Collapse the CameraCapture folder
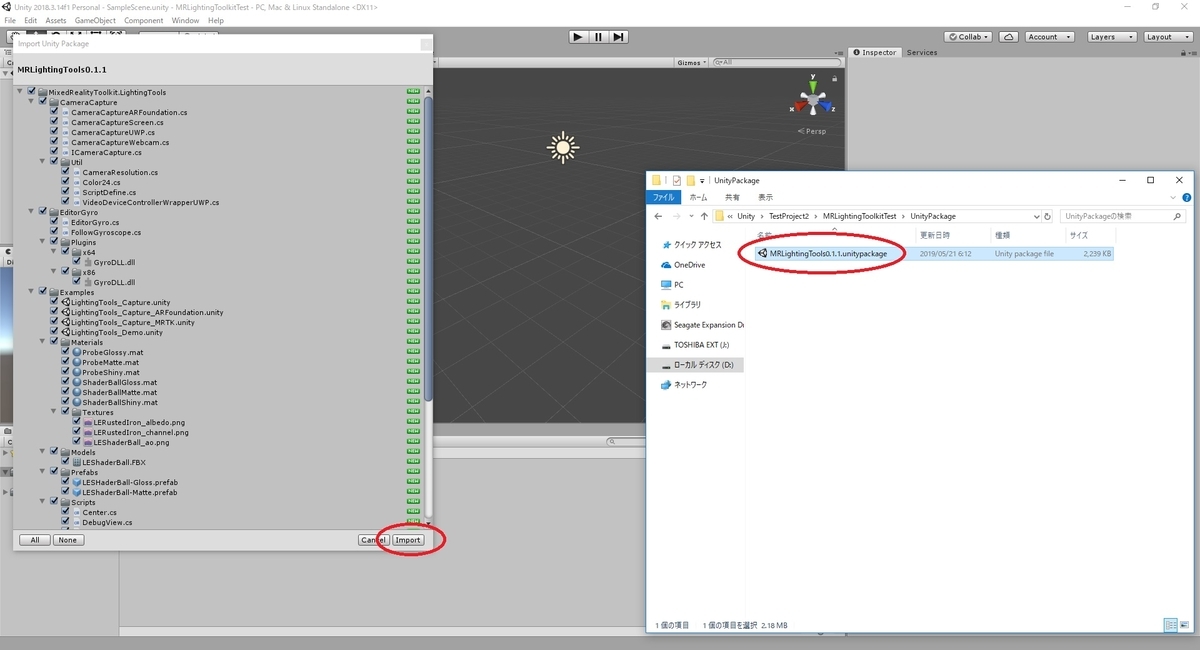The width and height of the screenshot is (1200, 650). [32, 102]
